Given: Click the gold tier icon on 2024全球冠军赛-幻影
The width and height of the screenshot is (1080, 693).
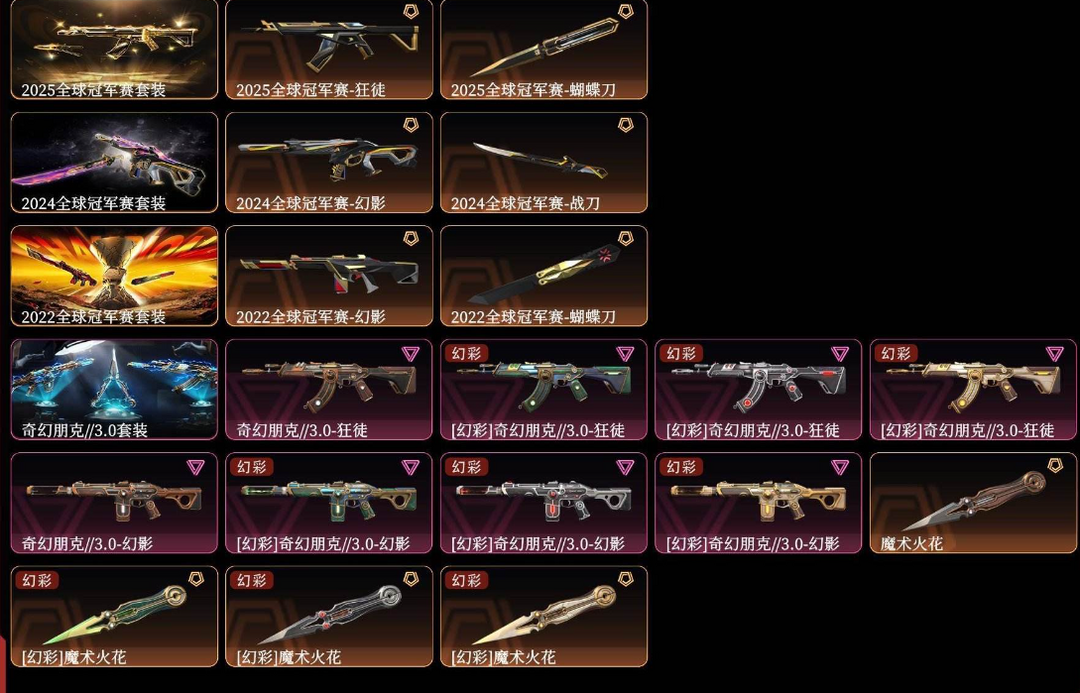Looking at the screenshot, I should (x=411, y=125).
